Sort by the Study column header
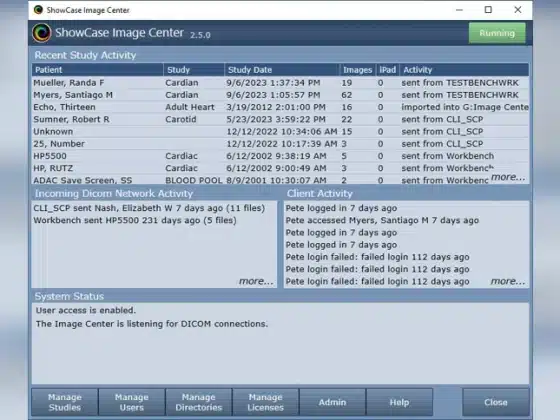This screenshot has width=560, height=420. [x=194, y=70]
